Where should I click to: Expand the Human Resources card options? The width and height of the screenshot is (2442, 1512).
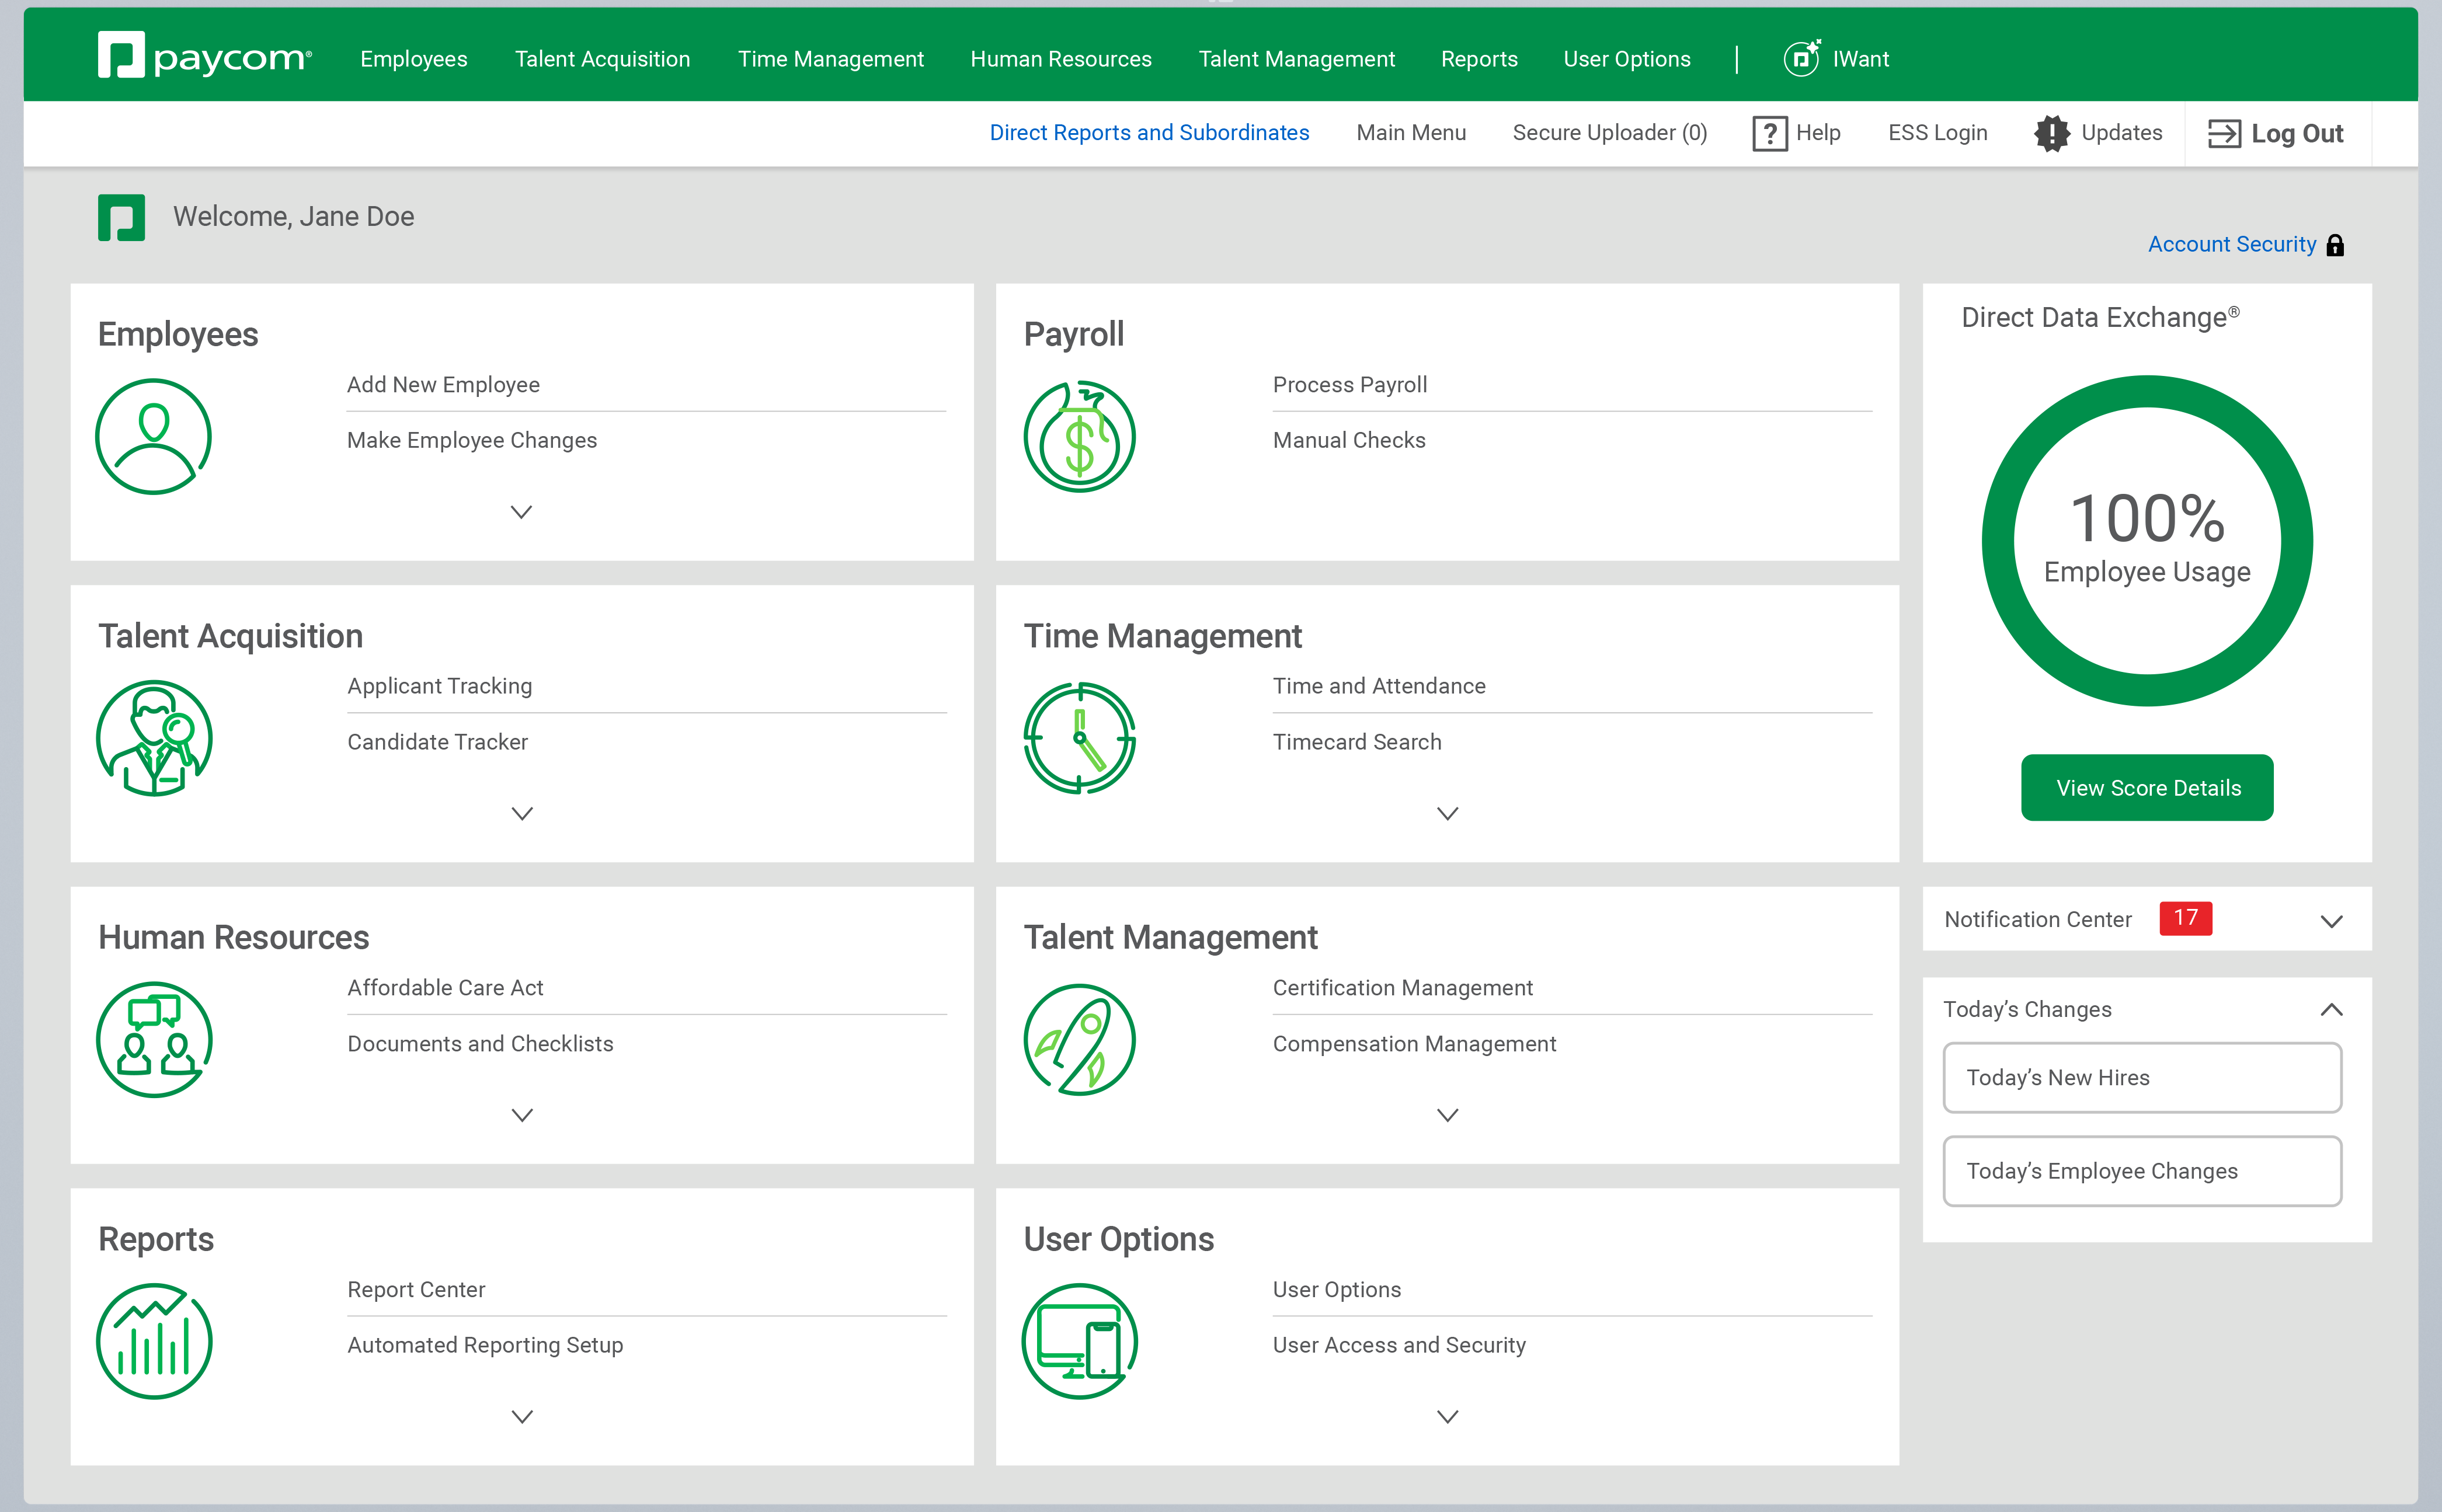(x=521, y=1115)
